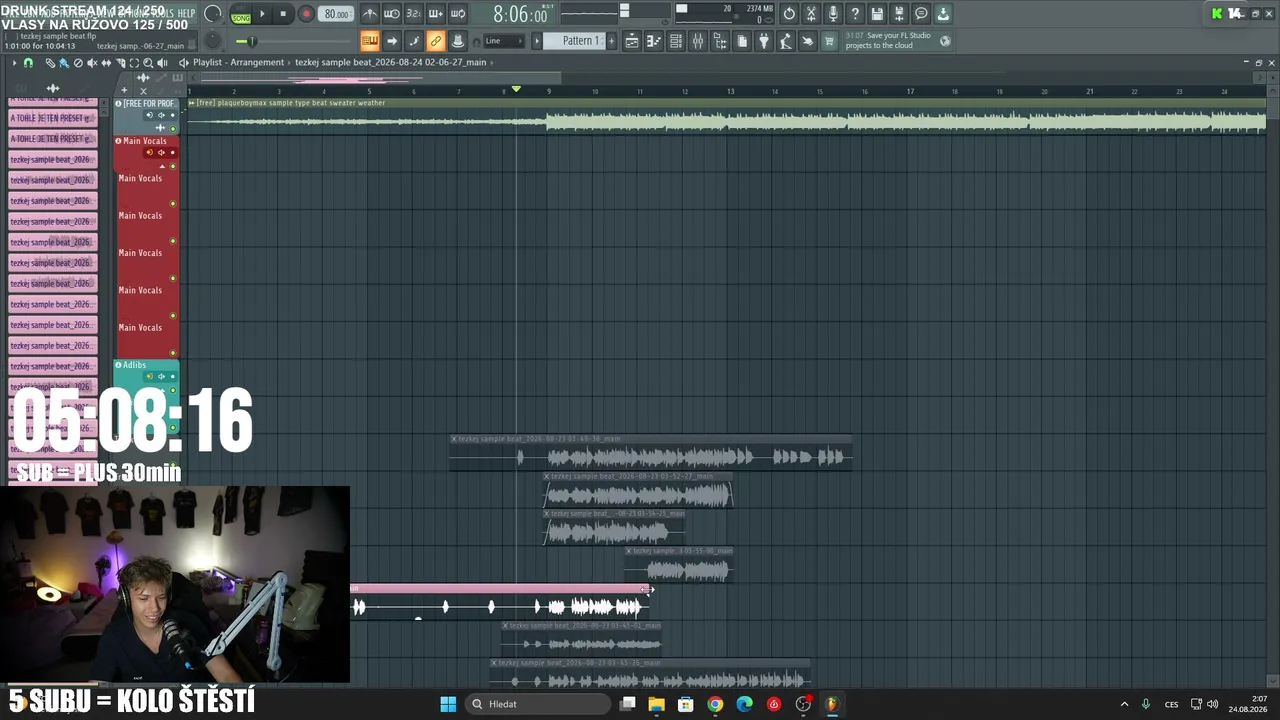Stop playback in the transport bar

pyautogui.click(x=283, y=14)
